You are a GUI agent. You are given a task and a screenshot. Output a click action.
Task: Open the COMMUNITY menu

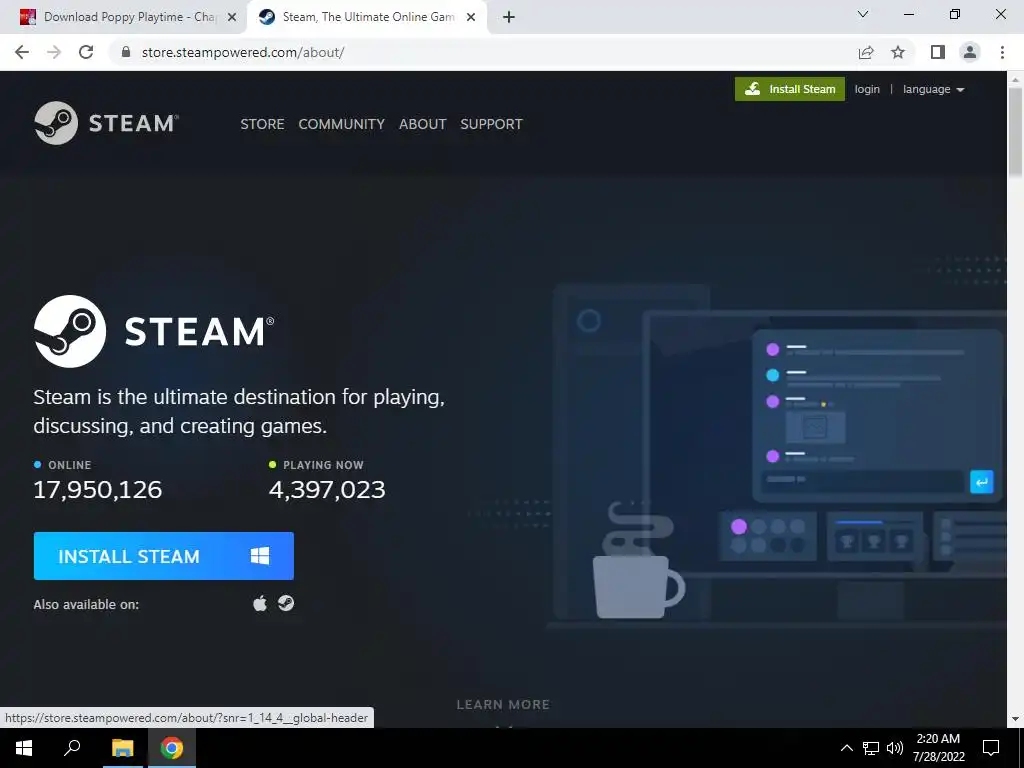pyautogui.click(x=342, y=124)
